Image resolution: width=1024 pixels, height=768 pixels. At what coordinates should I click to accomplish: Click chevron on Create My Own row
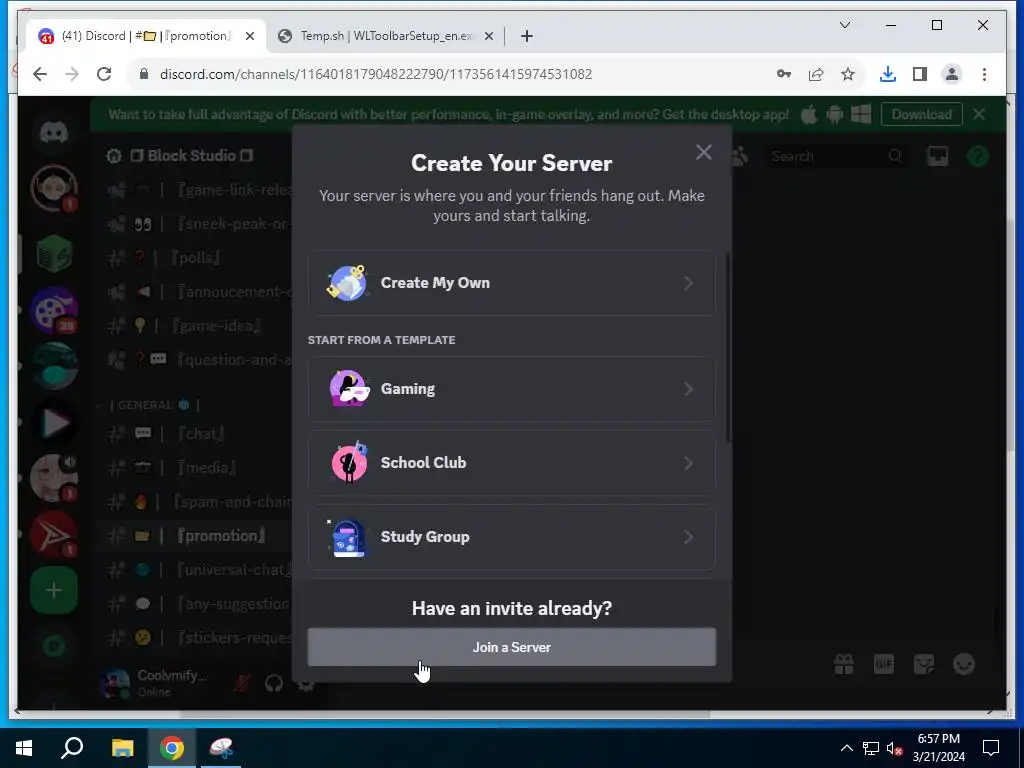tap(688, 283)
